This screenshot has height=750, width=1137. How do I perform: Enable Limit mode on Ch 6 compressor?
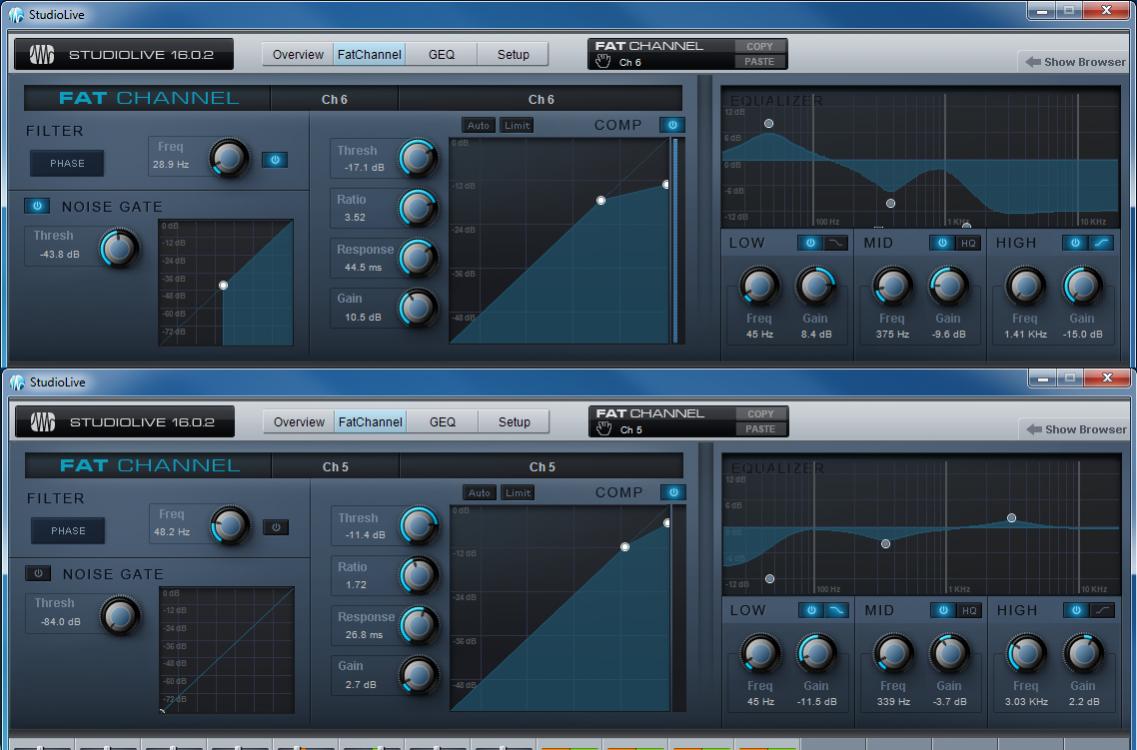click(517, 125)
